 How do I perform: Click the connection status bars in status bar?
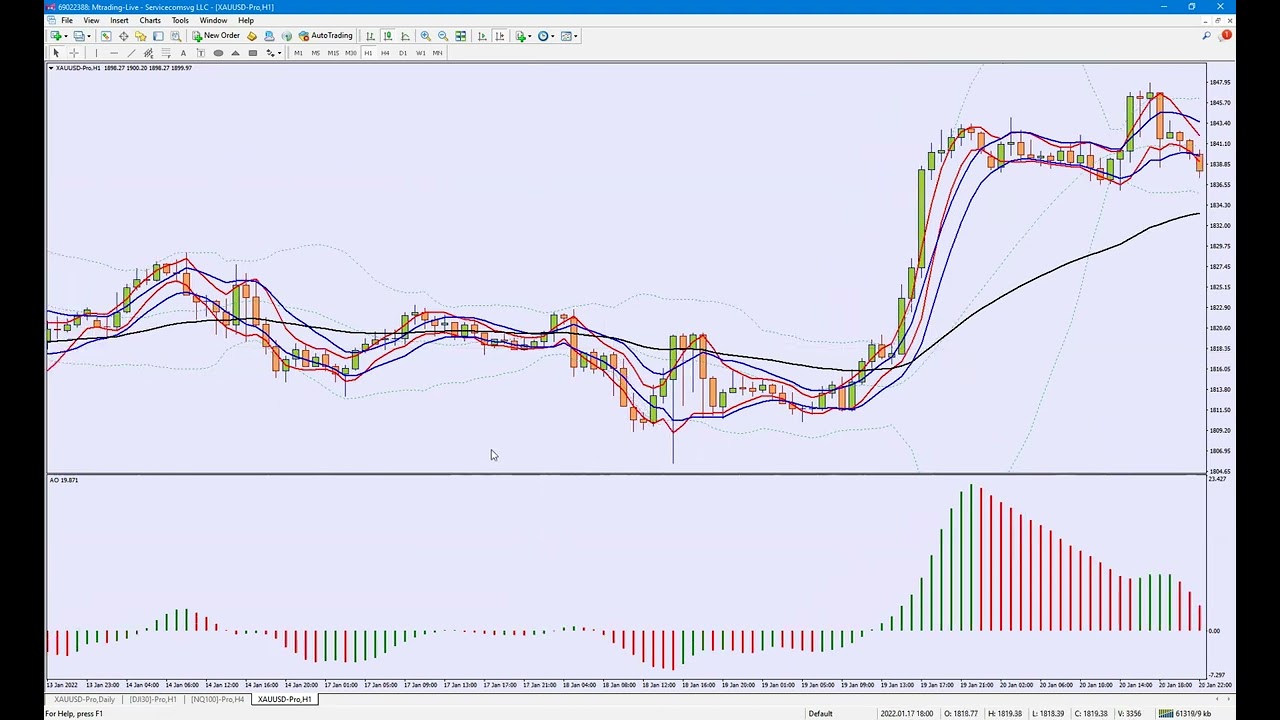tap(1165, 713)
